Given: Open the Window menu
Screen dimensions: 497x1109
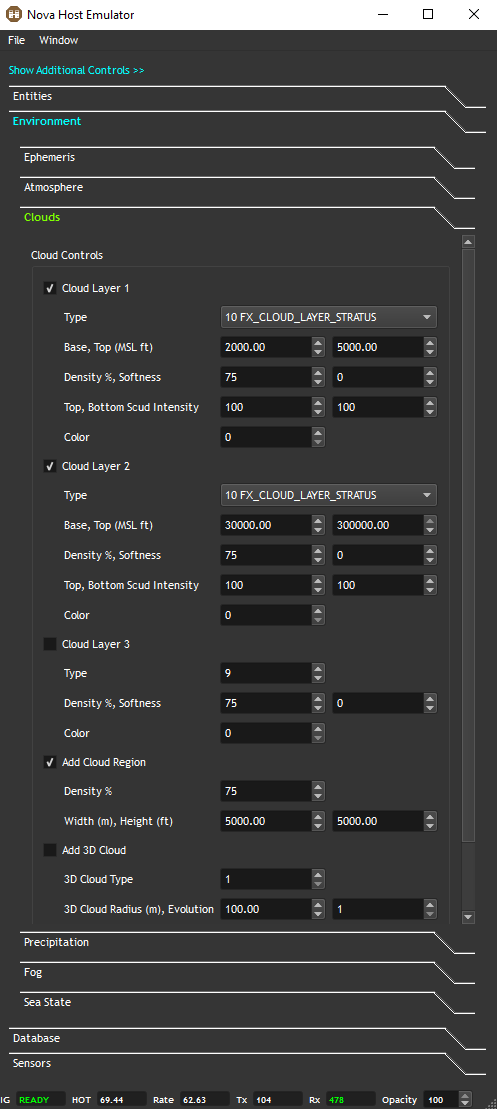Looking at the screenshot, I should (x=59, y=40).
